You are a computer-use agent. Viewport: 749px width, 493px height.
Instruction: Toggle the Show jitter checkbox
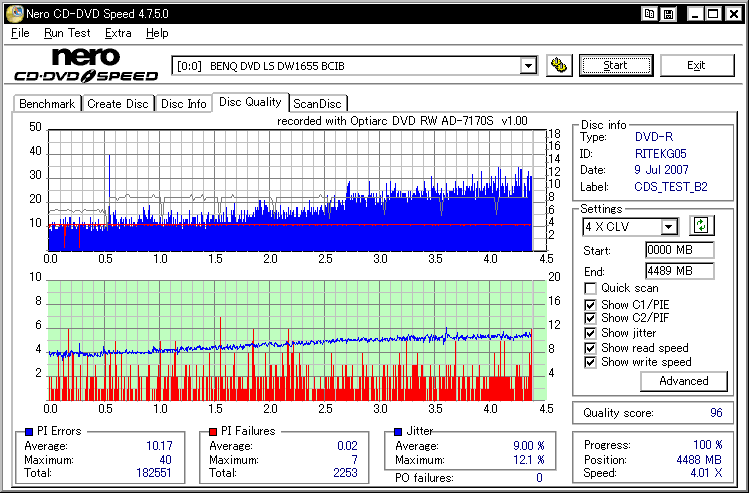click(590, 333)
